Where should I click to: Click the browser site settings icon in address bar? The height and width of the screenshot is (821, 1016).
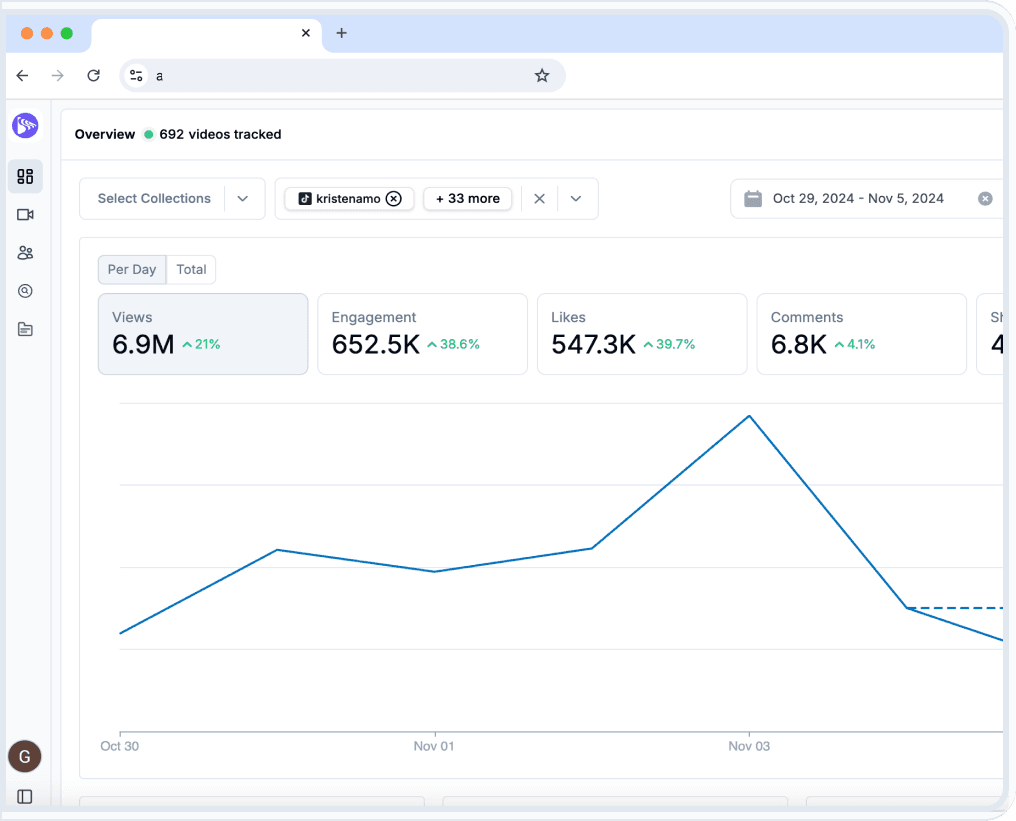coord(136,75)
